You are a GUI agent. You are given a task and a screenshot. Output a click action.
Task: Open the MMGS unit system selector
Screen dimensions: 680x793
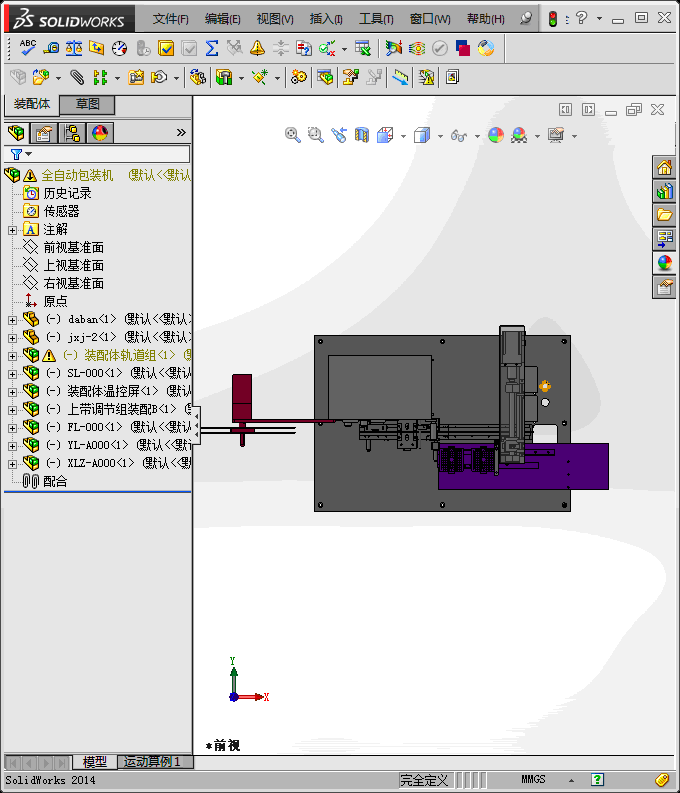pyautogui.click(x=533, y=779)
